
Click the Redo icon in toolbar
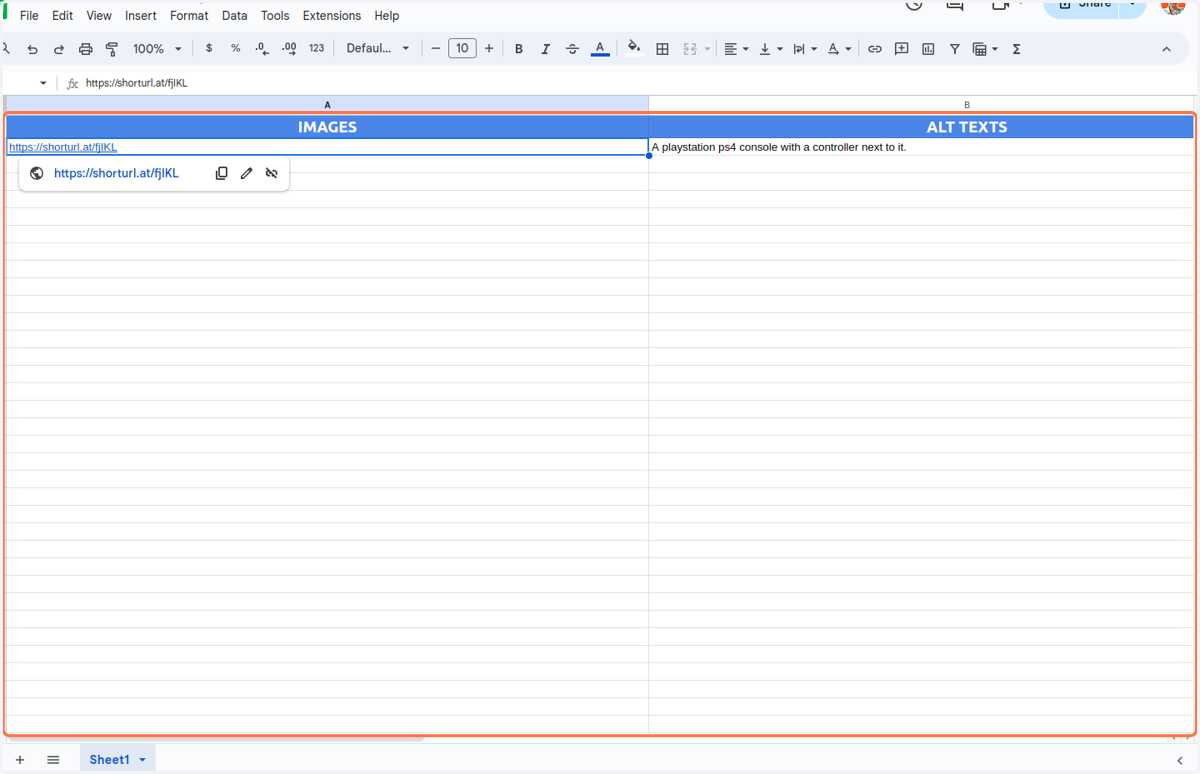(x=59, y=49)
